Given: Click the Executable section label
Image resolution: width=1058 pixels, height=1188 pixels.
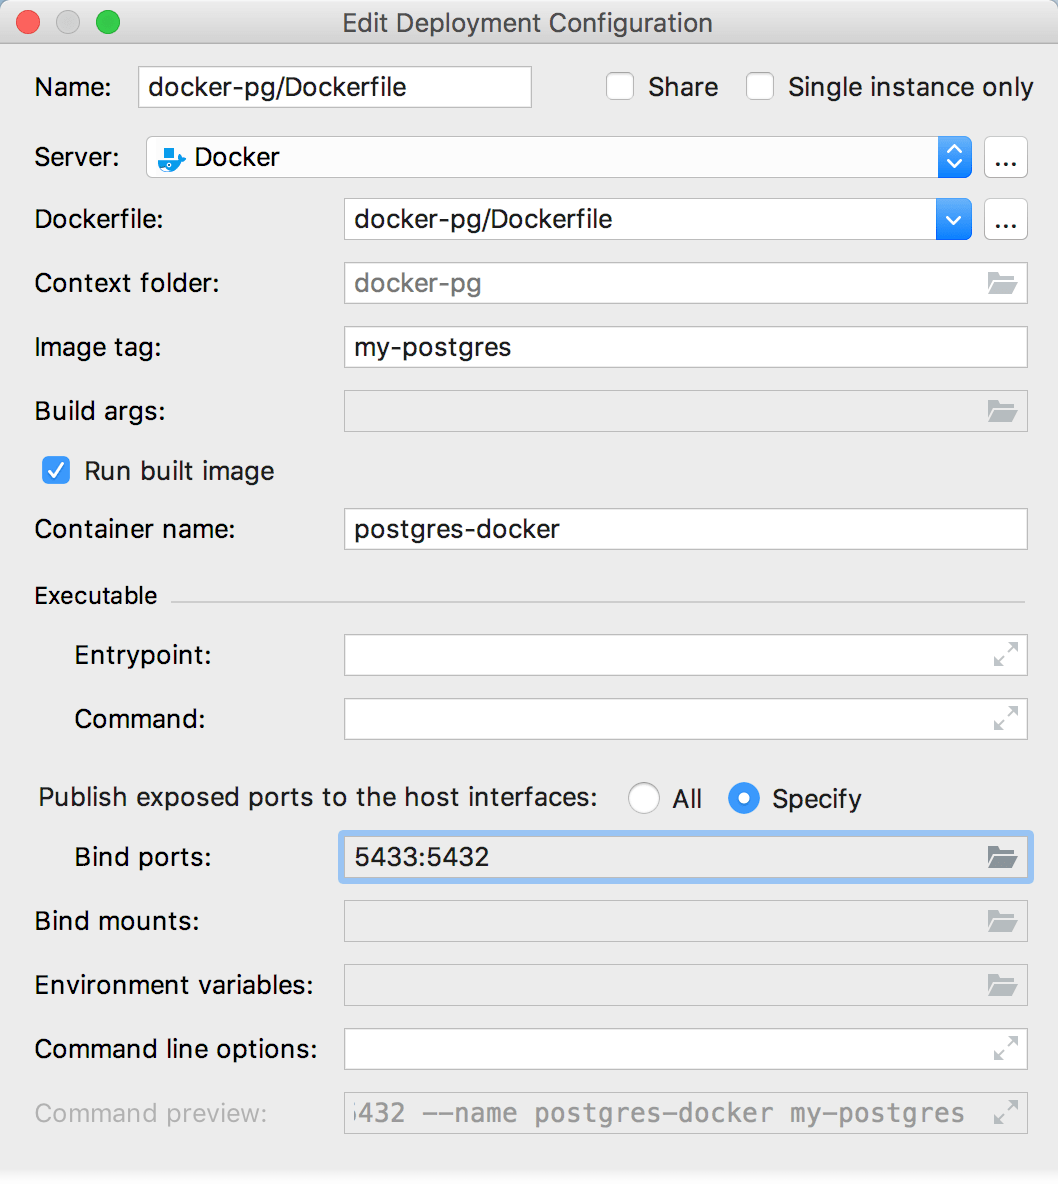Looking at the screenshot, I should (96, 596).
